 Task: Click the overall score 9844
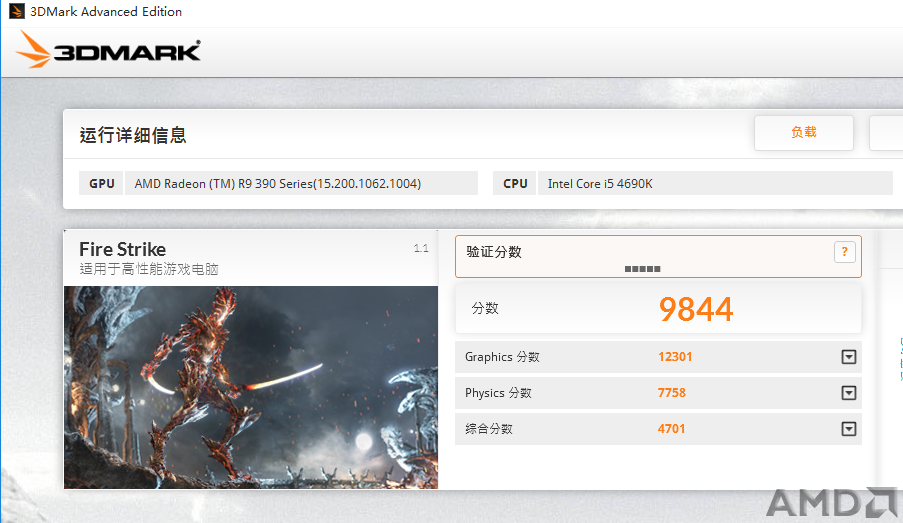696,309
